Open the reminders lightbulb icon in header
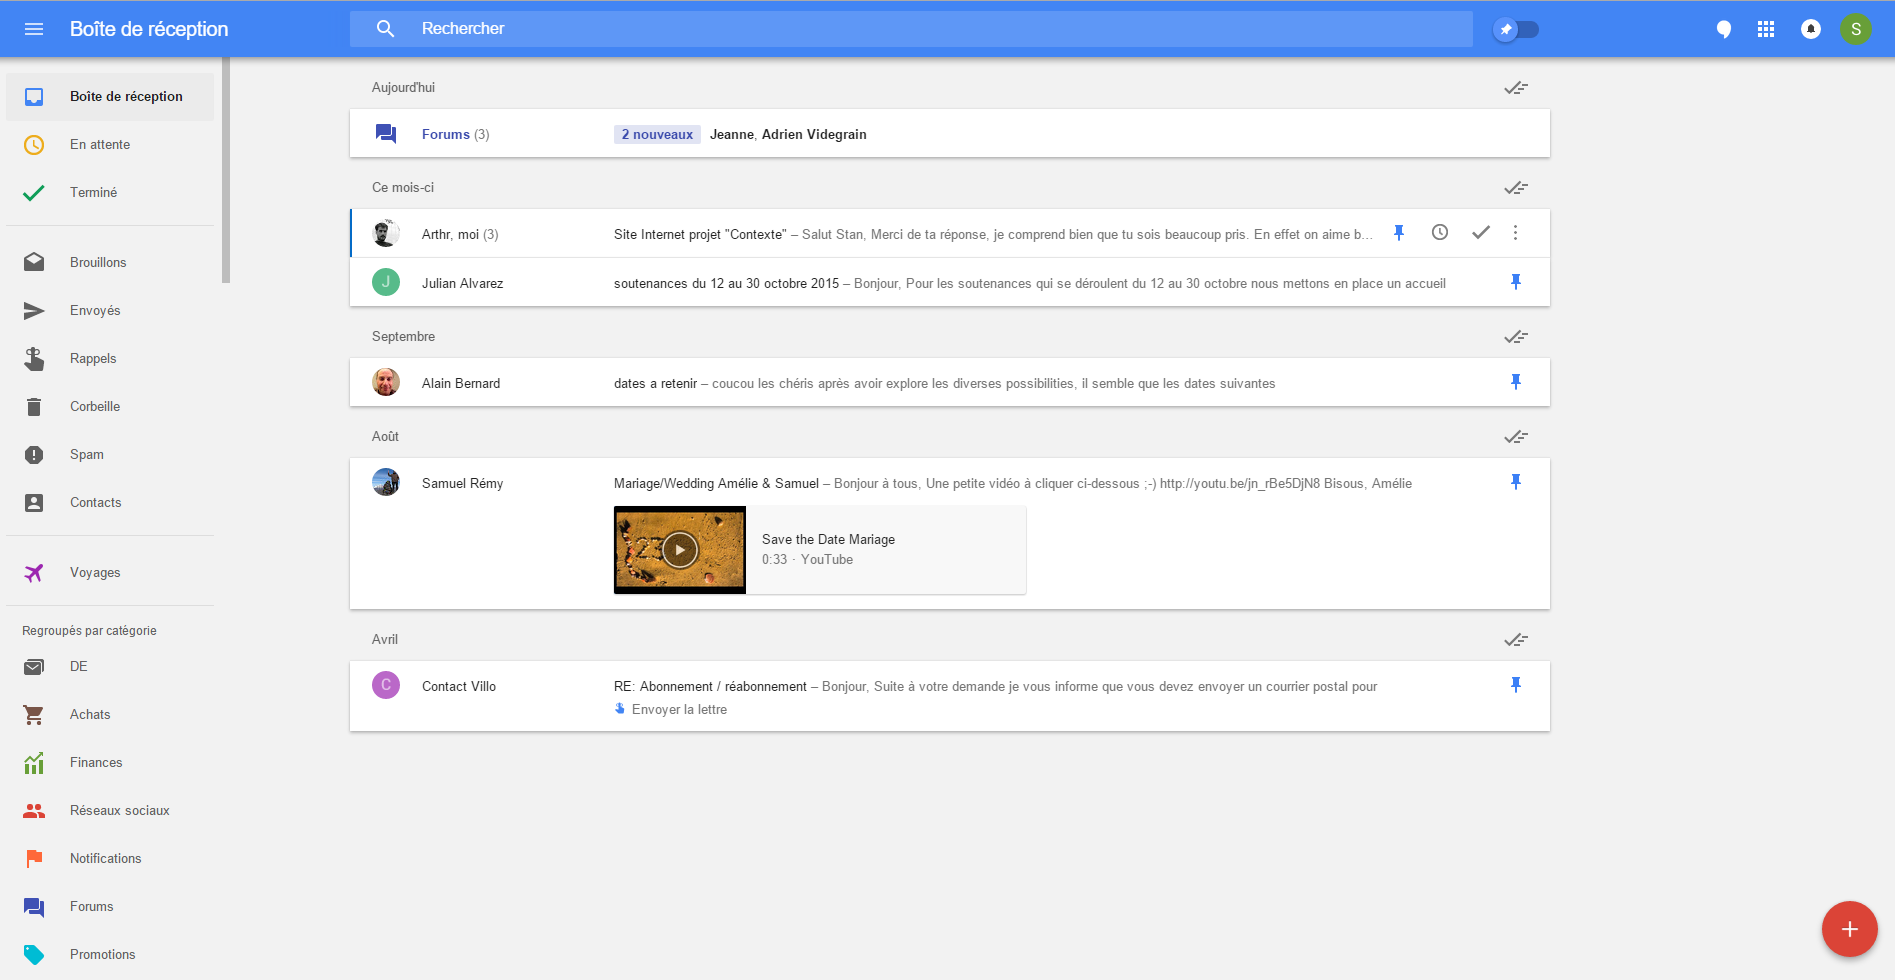The image size is (1895, 980). (1723, 29)
